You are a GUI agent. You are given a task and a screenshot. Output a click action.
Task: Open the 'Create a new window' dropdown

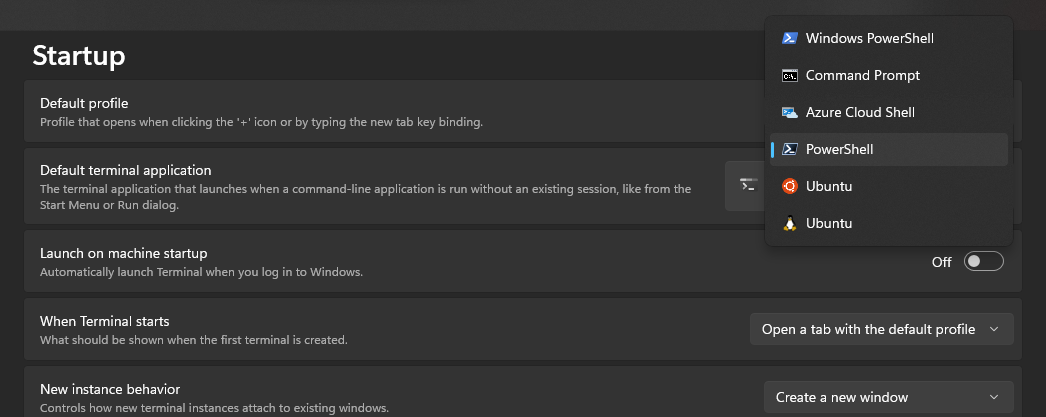[x=889, y=397]
